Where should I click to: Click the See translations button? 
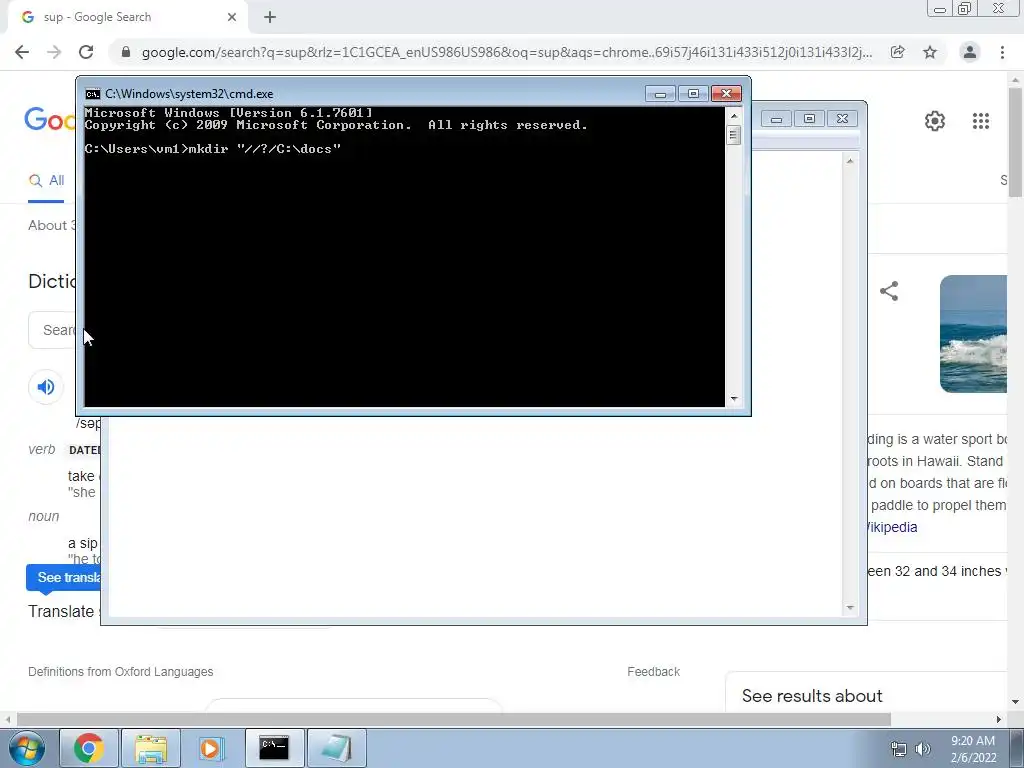click(x=63, y=578)
